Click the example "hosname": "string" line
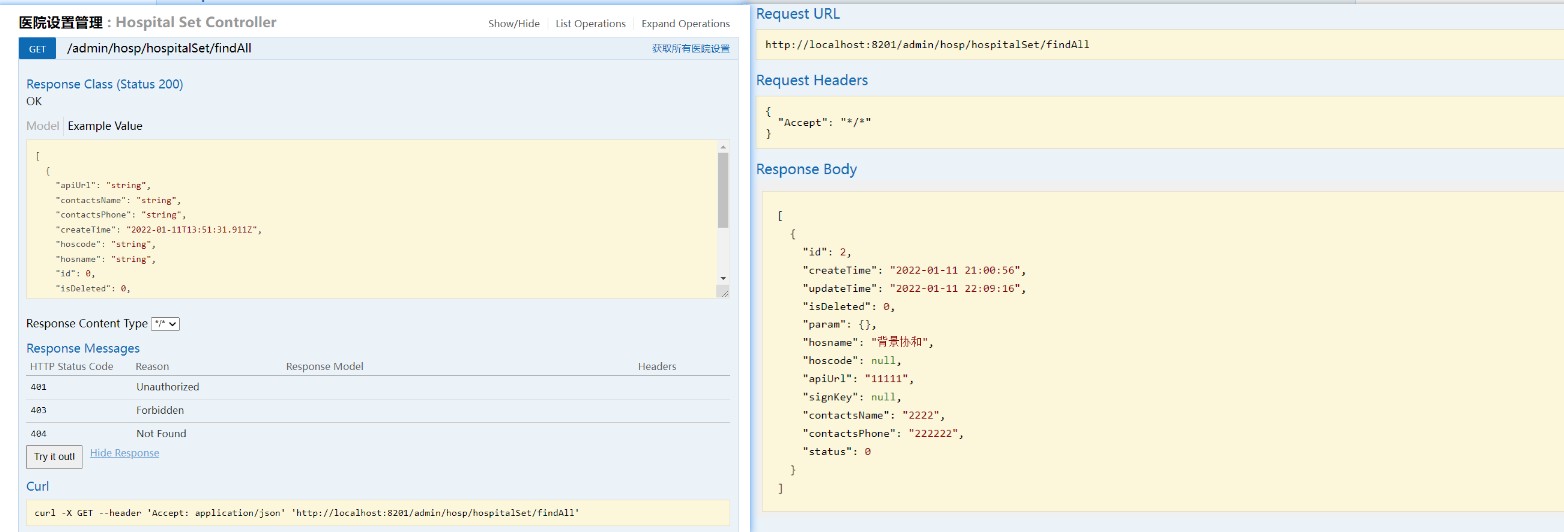The width and height of the screenshot is (1564, 532). [106, 259]
